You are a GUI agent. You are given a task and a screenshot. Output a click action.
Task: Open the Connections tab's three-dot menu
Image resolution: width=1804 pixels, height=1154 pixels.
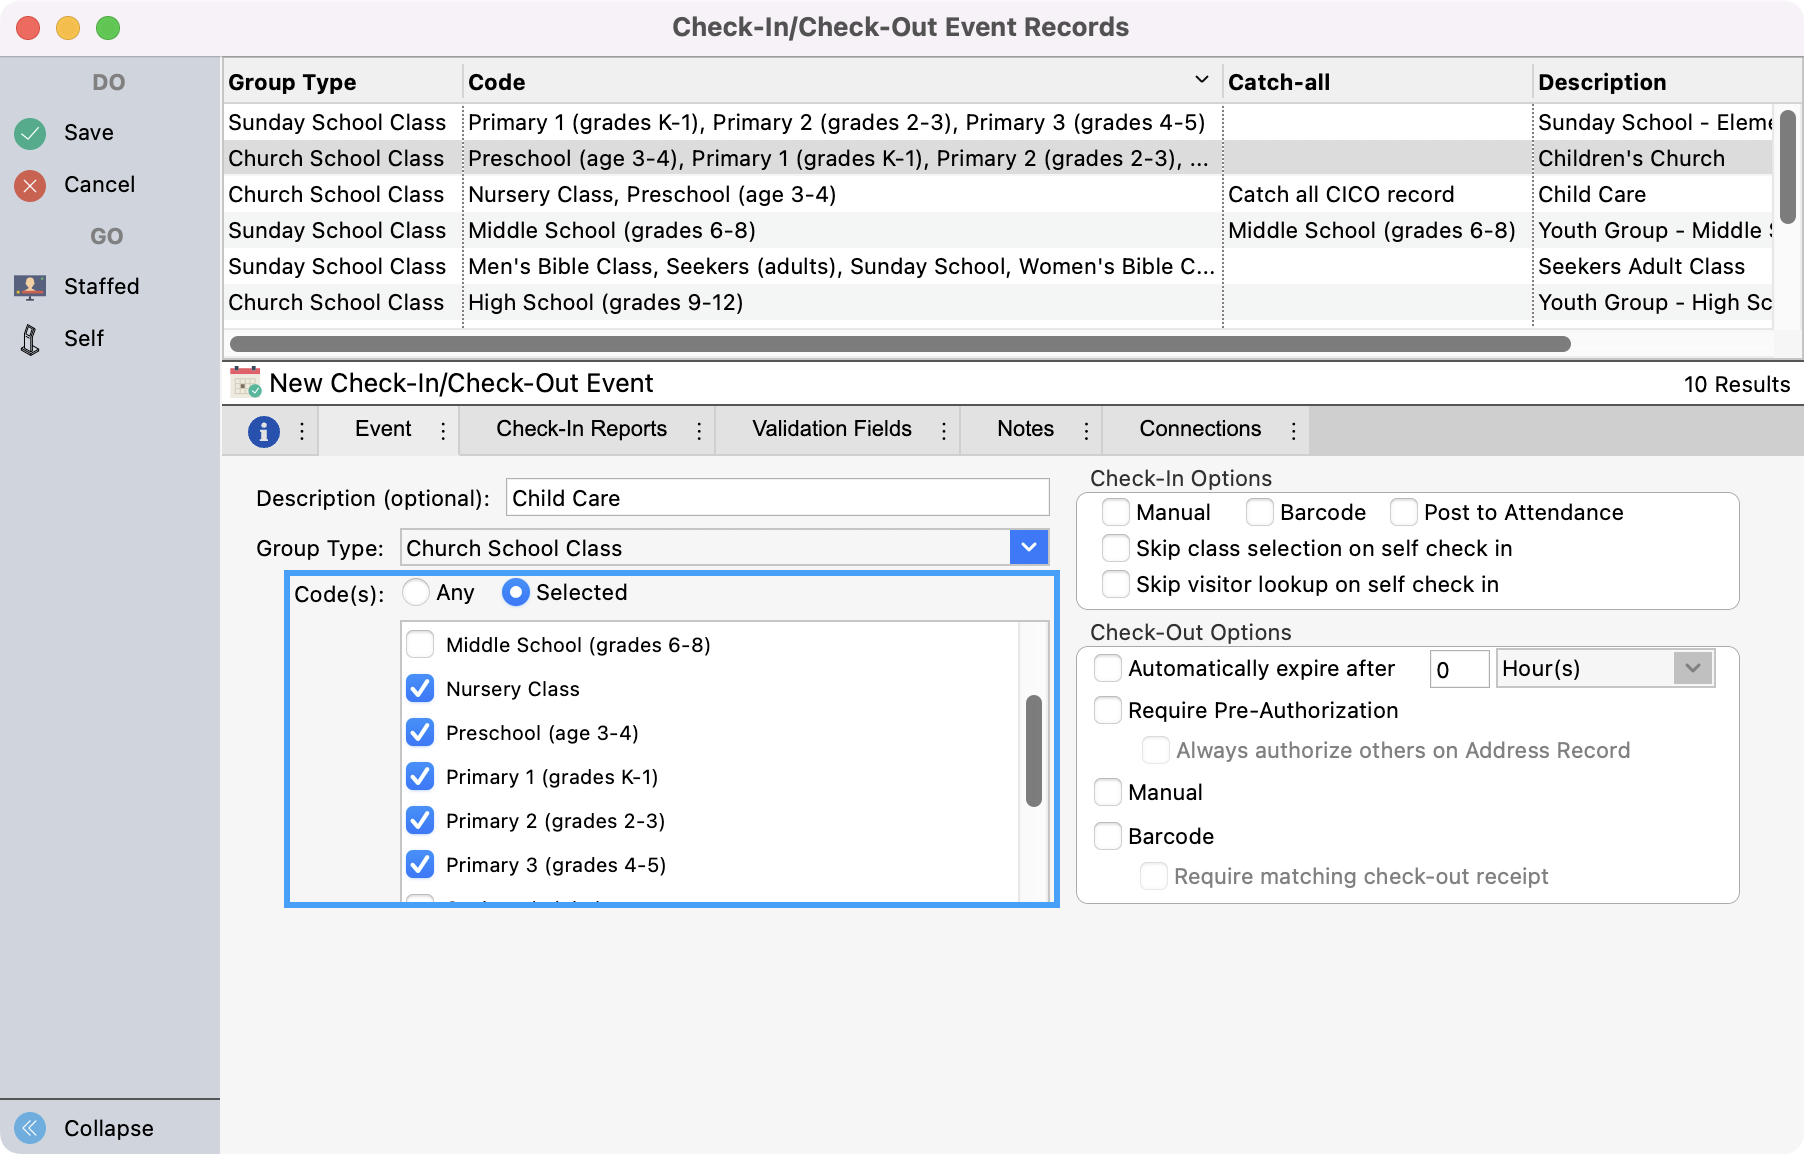click(x=1290, y=429)
